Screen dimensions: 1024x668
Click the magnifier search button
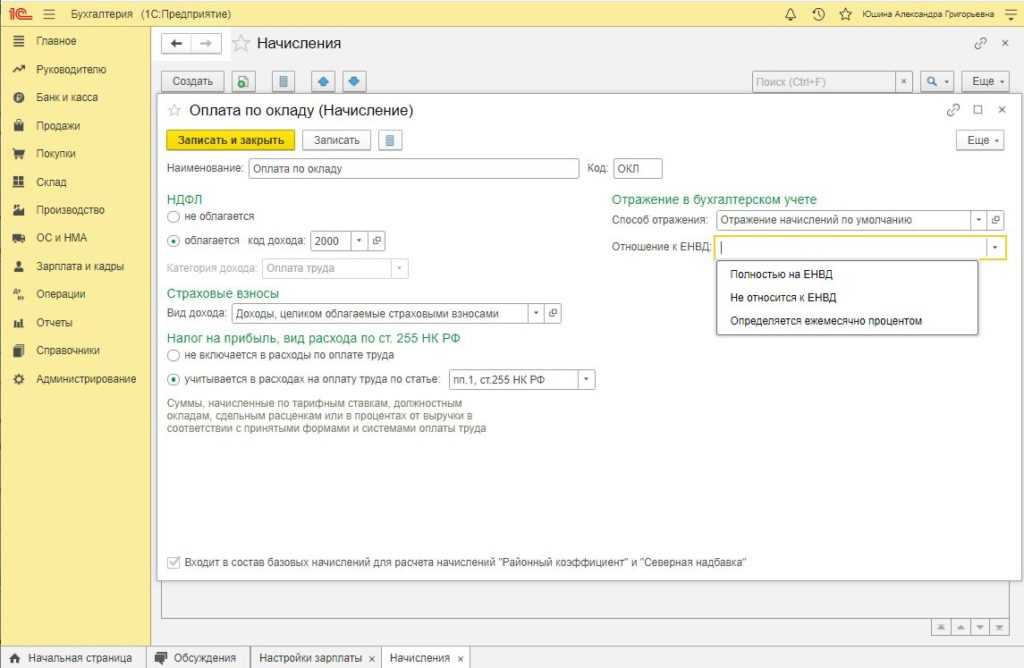[937, 82]
